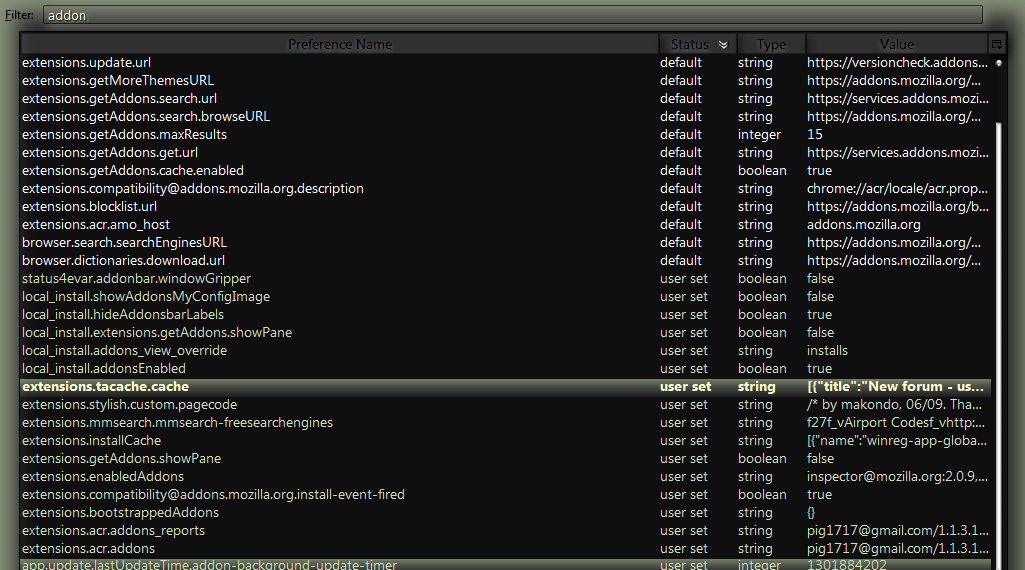Sort by Type column header
This screenshot has width=1025, height=570.
point(771,44)
